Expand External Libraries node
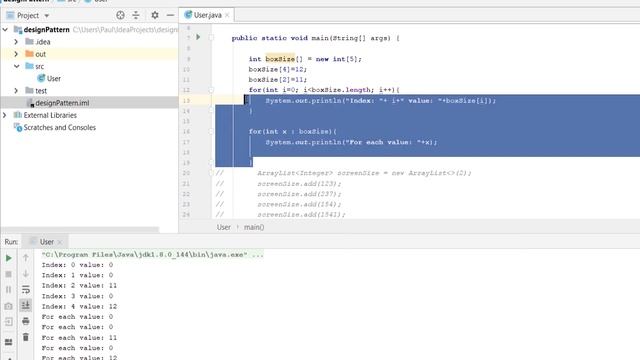This screenshot has width=640, height=360. 5,115
